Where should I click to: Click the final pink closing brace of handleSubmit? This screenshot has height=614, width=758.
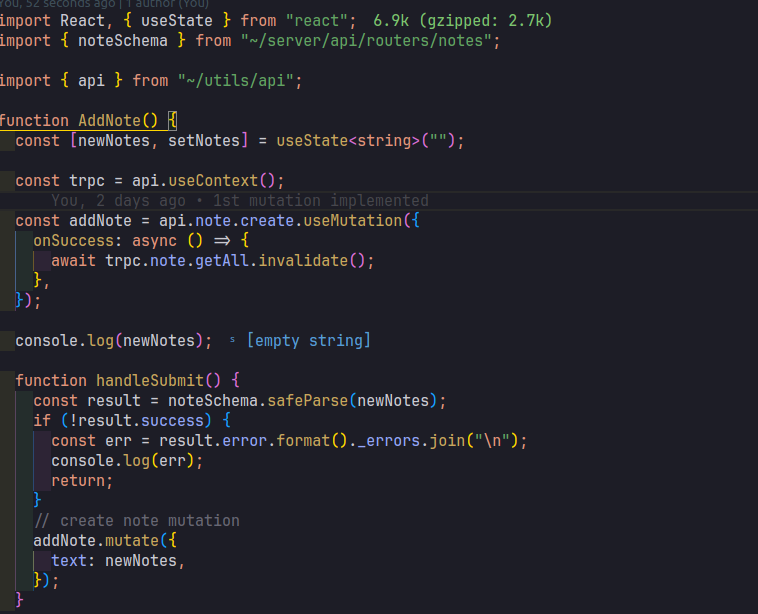pyautogui.click(x=19, y=600)
